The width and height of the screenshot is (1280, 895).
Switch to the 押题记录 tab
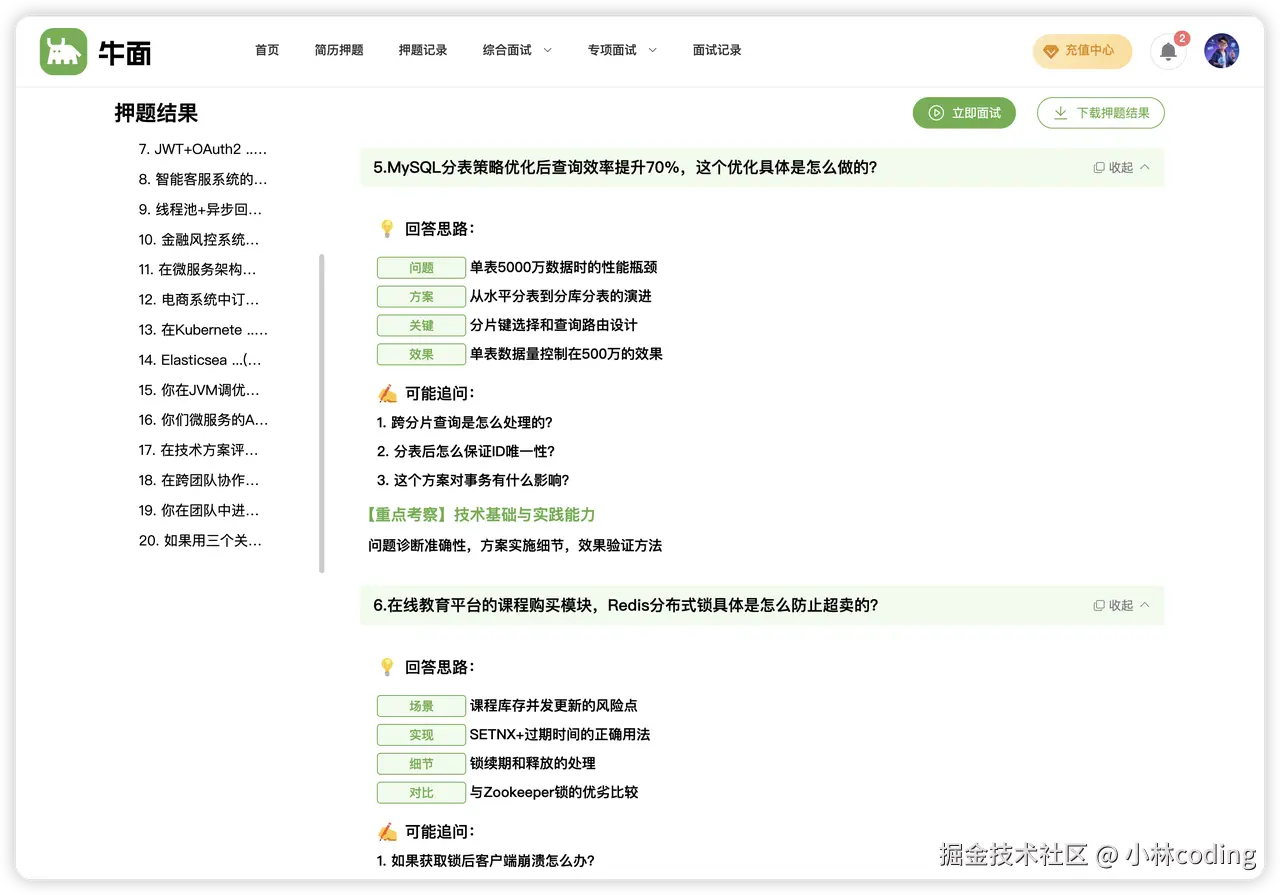(423, 49)
